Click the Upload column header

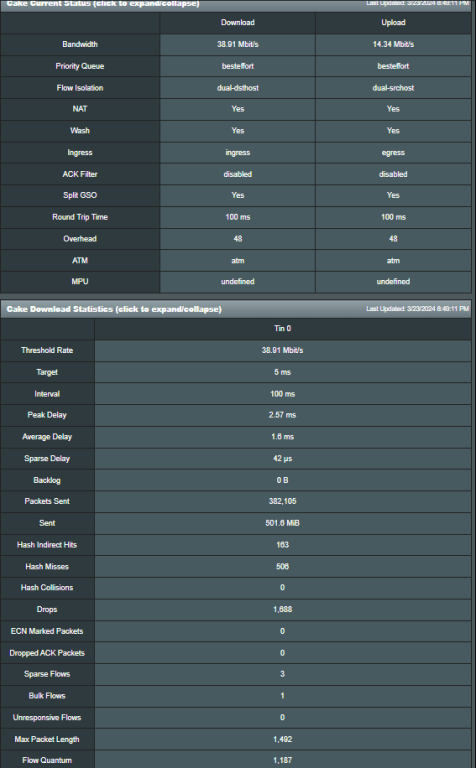tap(393, 23)
